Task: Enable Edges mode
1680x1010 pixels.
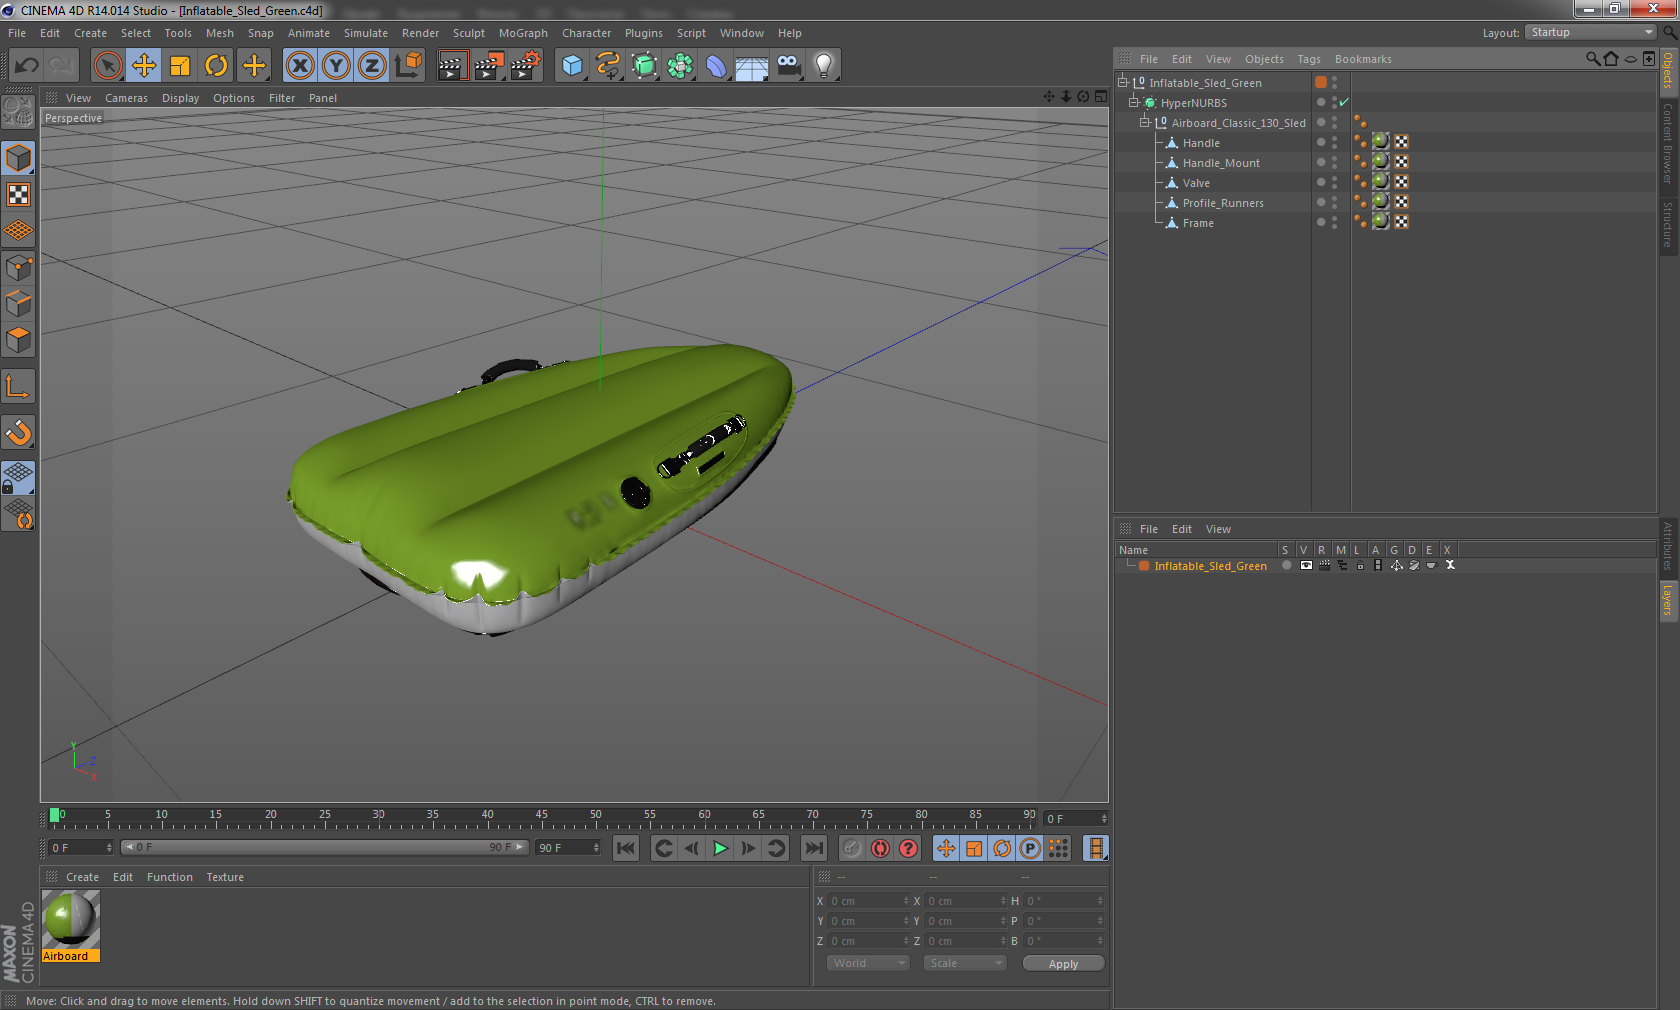Action: click(x=19, y=303)
